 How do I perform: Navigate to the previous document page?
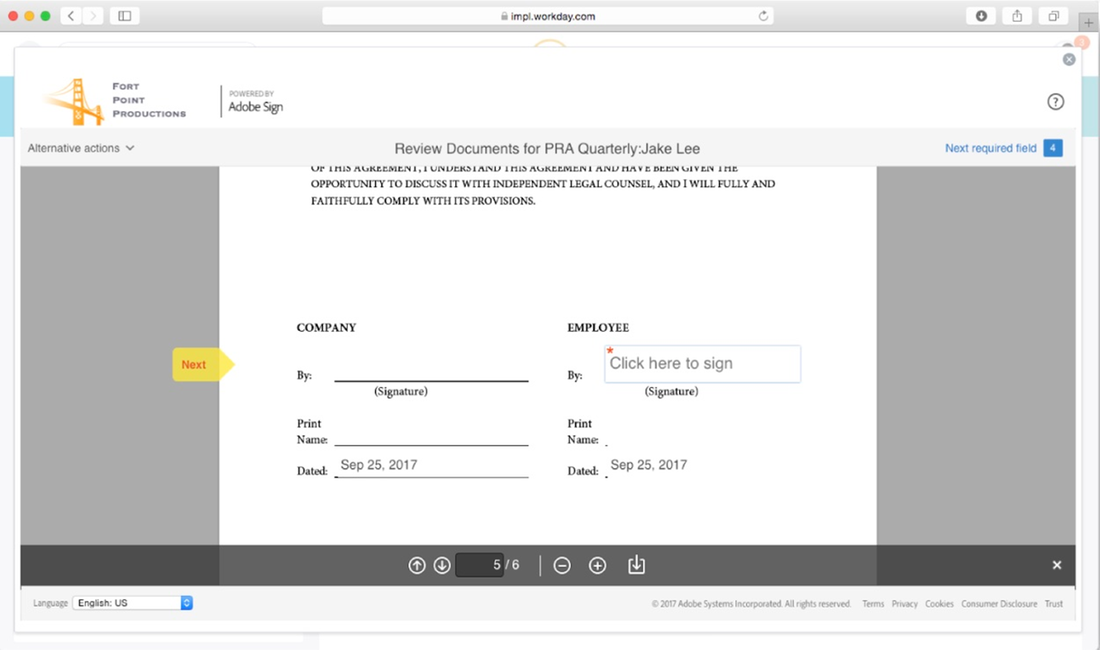pos(417,565)
